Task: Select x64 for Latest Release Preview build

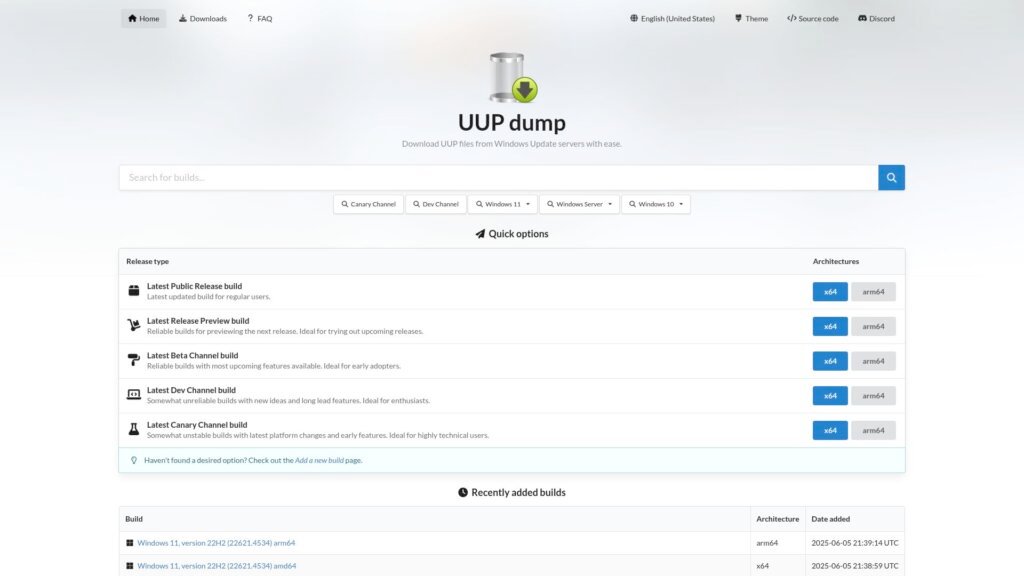Action: pos(830,327)
